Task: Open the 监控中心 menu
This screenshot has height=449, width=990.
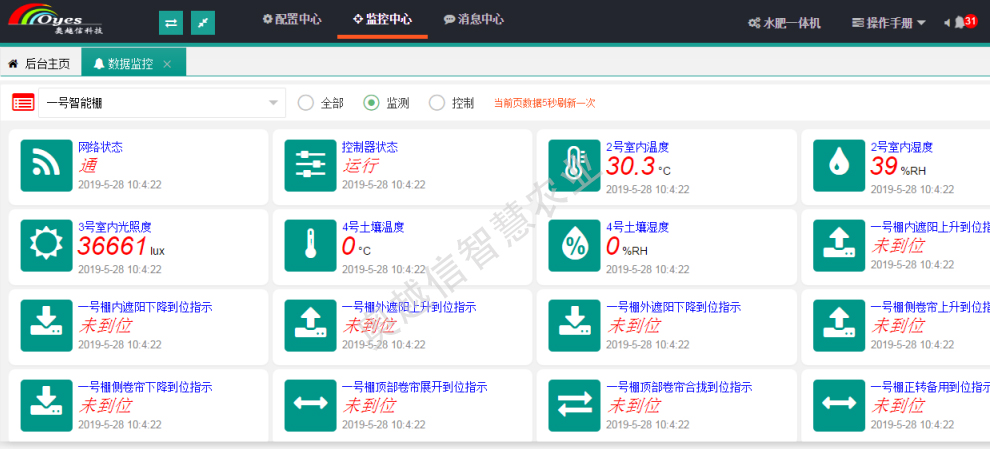Action: 383,20
